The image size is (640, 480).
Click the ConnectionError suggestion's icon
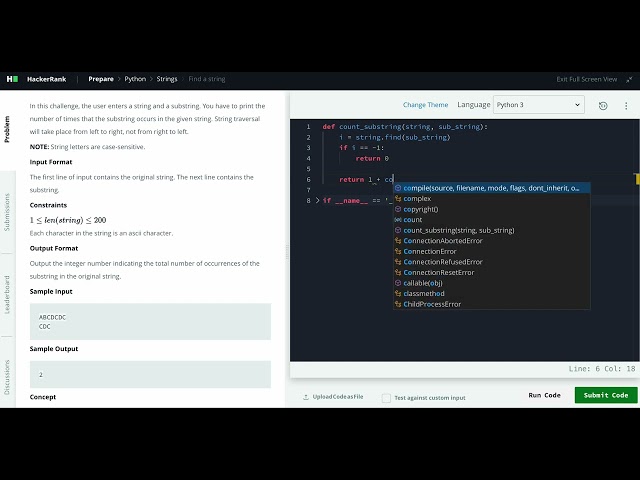(398, 251)
